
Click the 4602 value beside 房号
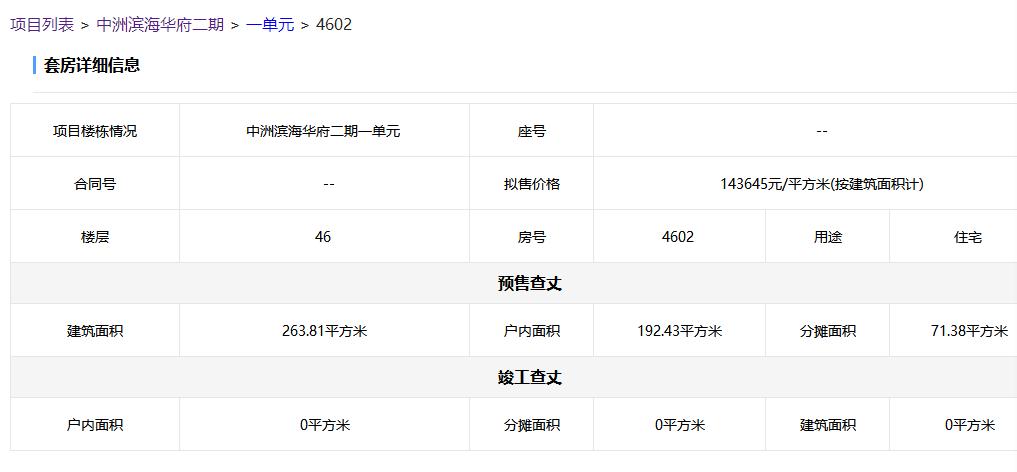pyautogui.click(x=678, y=237)
